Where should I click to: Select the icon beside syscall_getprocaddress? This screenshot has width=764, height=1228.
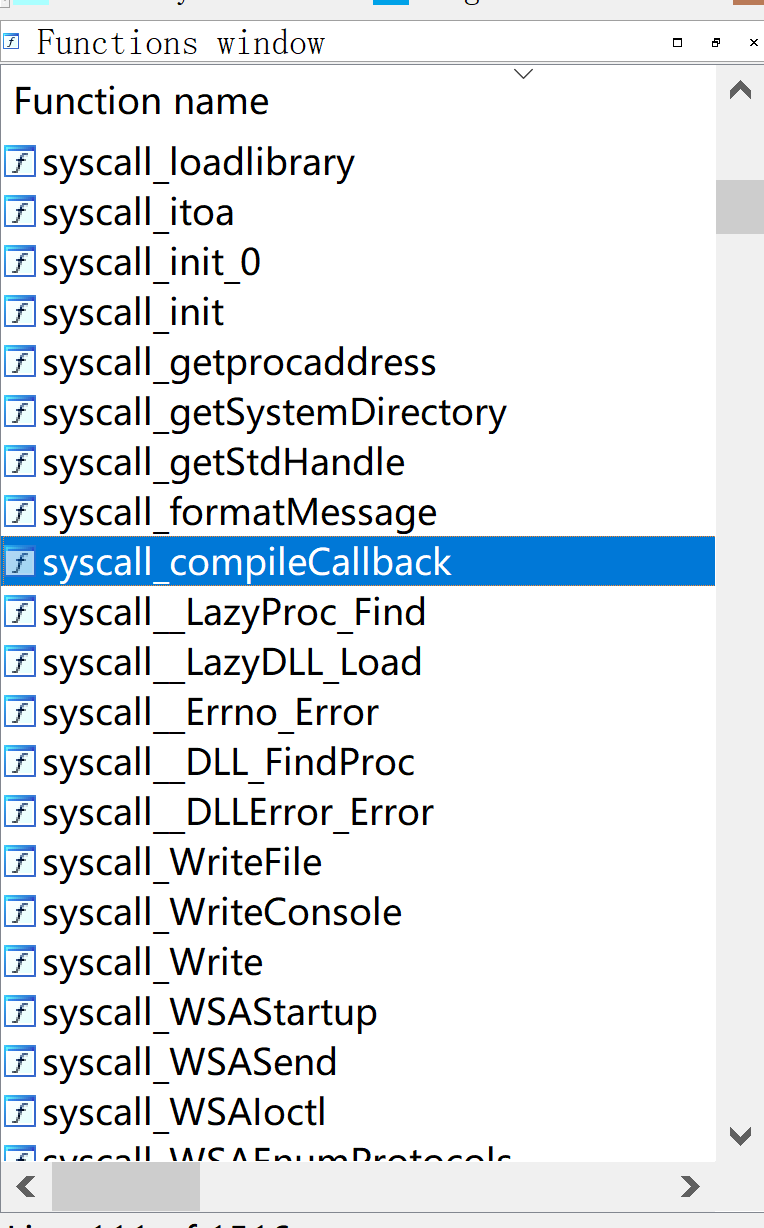pos(20,362)
